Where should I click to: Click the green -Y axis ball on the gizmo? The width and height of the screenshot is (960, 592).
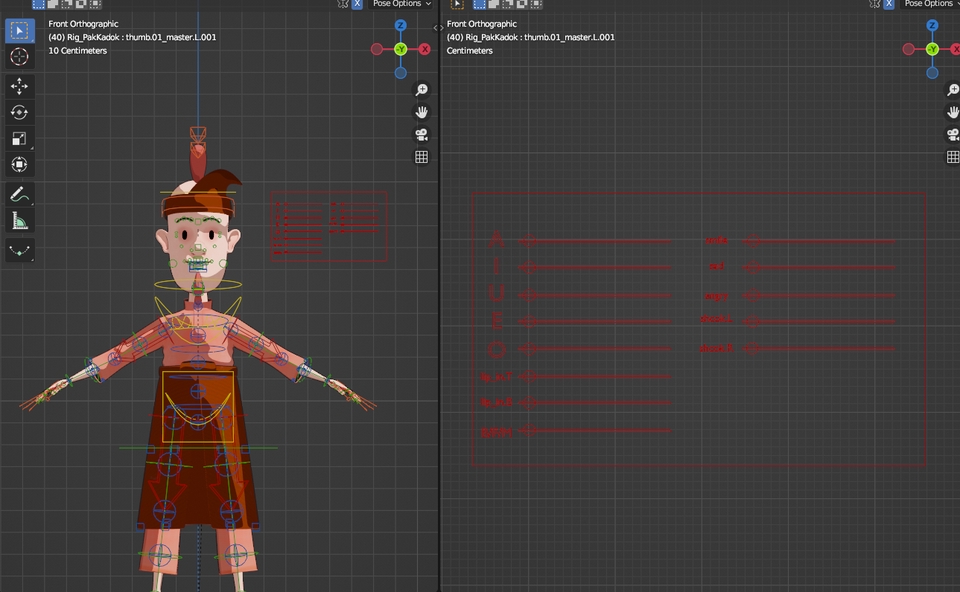tap(399, 48)
